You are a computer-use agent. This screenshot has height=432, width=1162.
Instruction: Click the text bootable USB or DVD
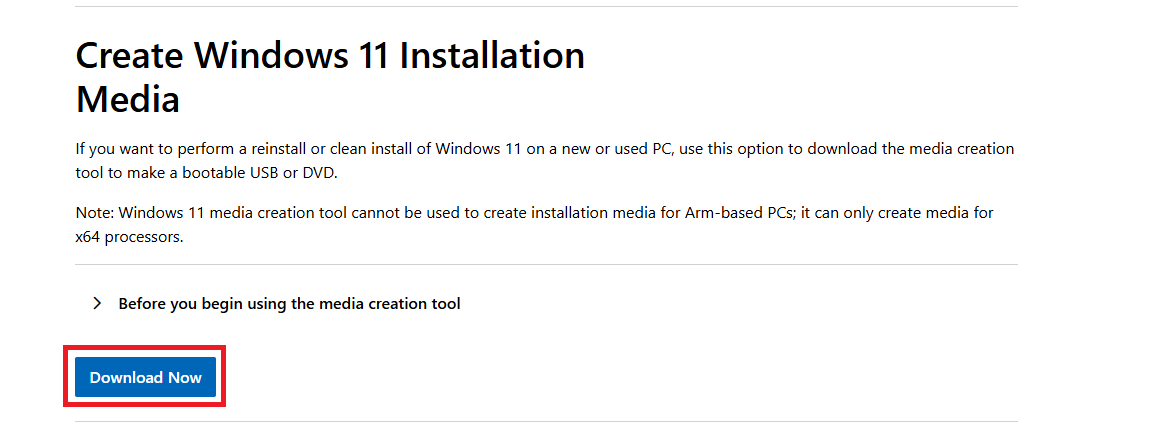[x=295, y=174]
